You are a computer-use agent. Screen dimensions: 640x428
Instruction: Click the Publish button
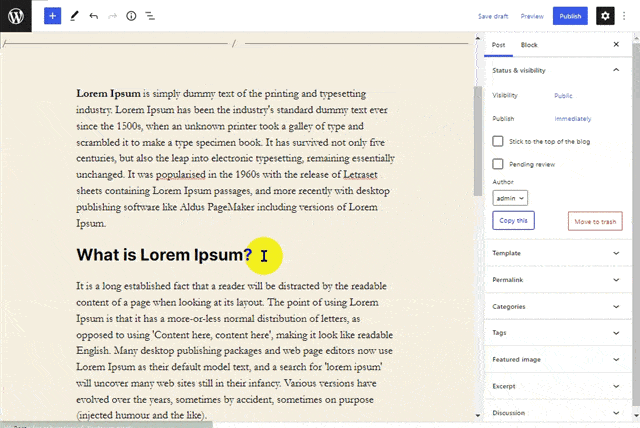point(570,16)
